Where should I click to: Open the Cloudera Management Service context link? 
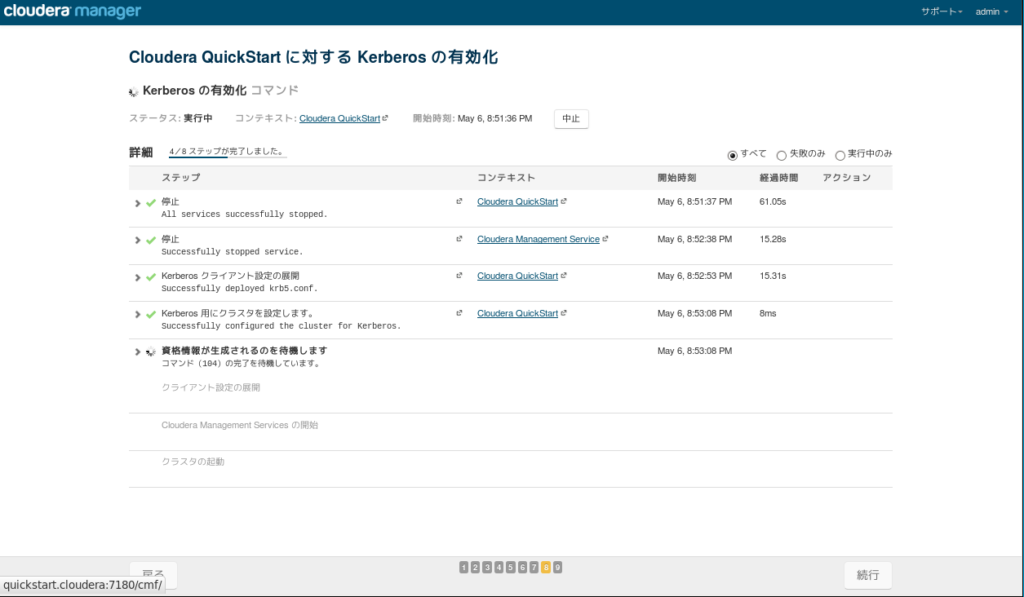click(x=538, y=239)
